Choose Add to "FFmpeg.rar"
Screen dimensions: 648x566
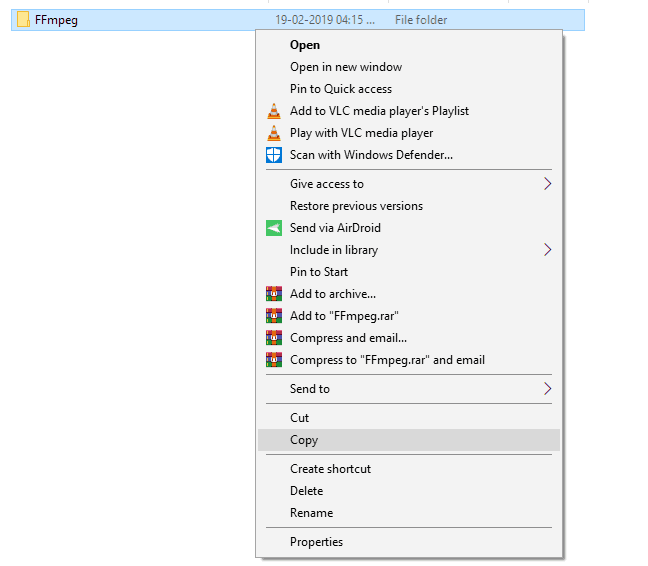[x=409, y=316]
